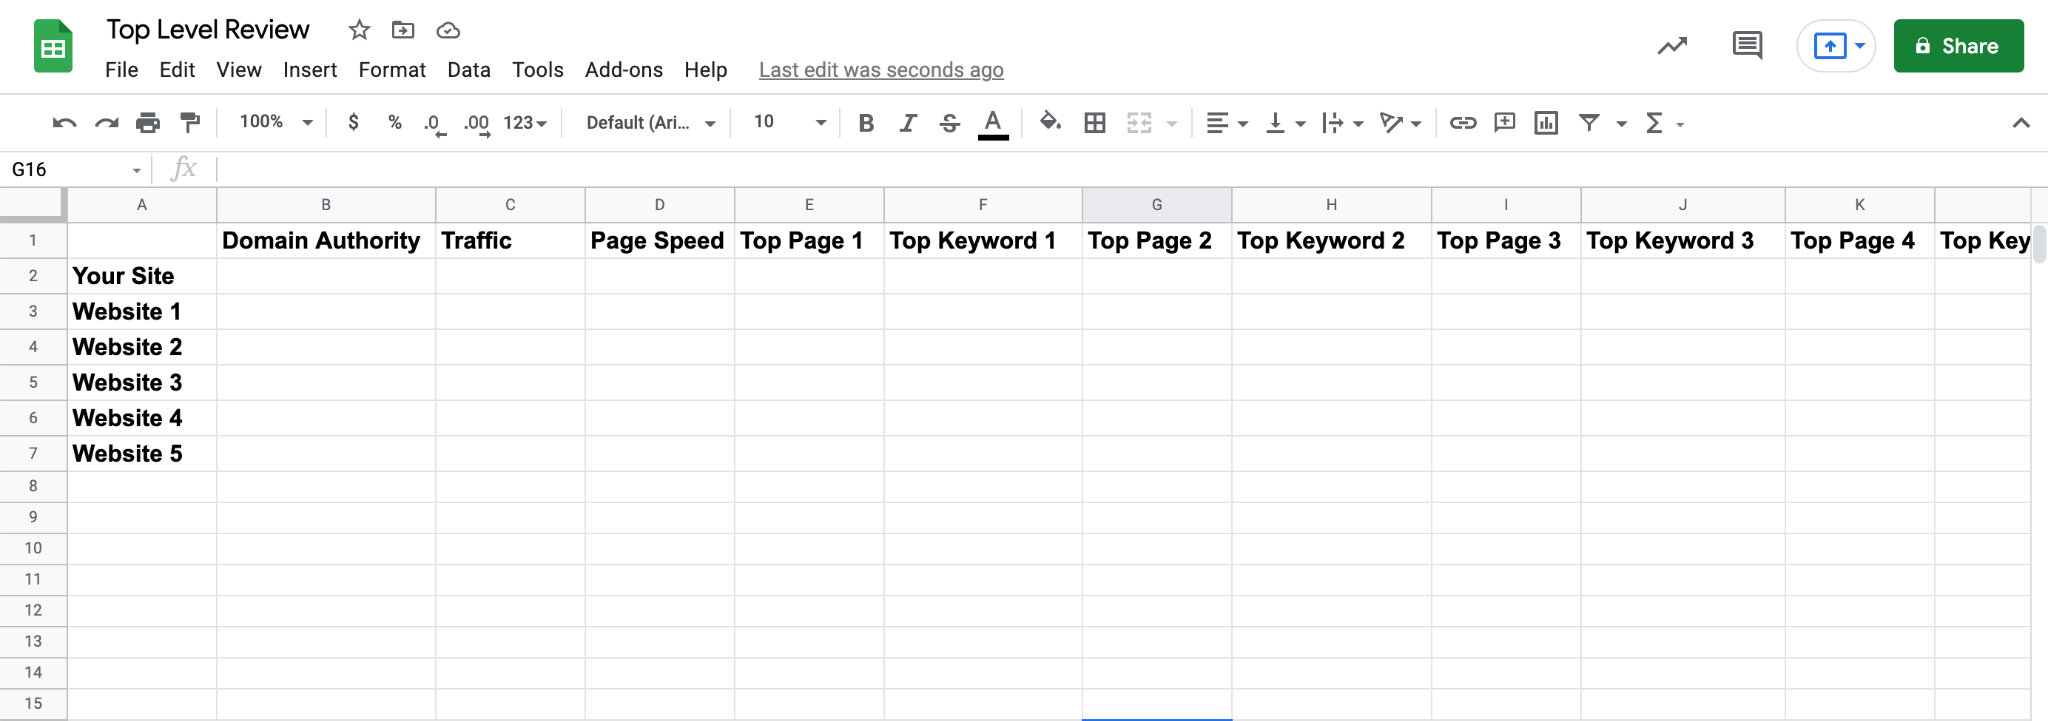Insert a comment from toolbar
2048x721 pixels.
click(1505, 123)
